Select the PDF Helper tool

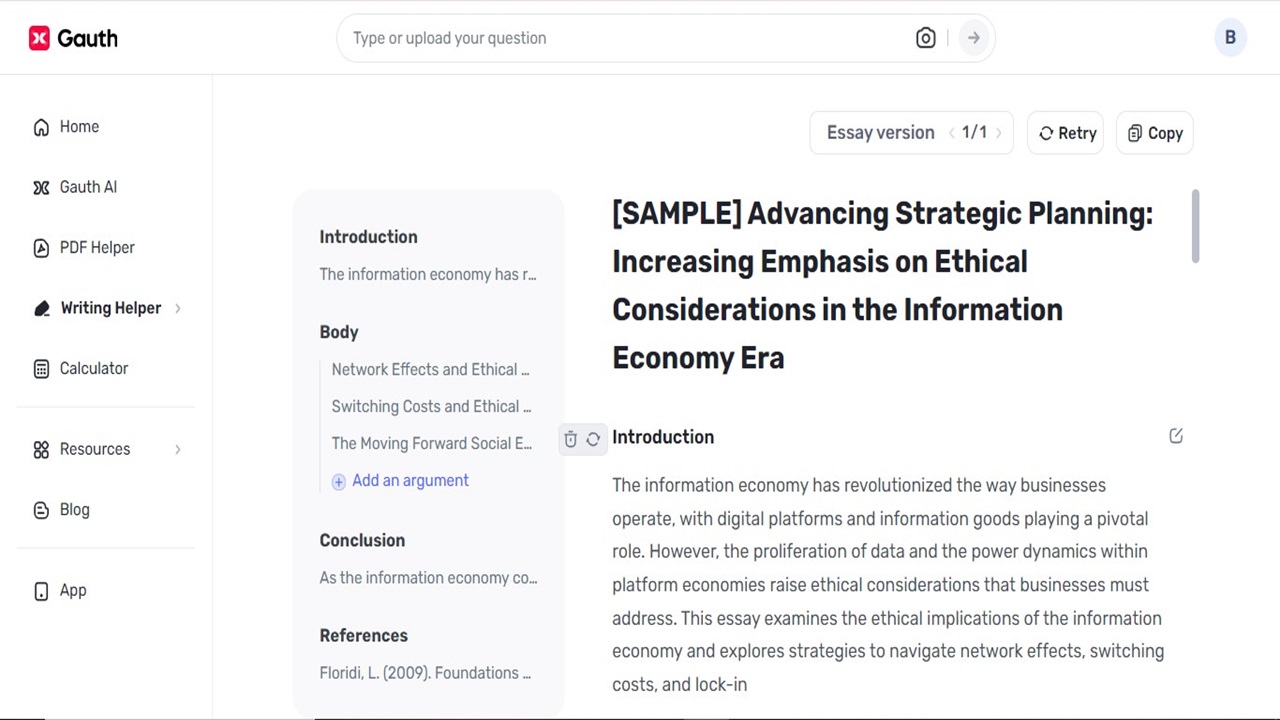[96, 247]
